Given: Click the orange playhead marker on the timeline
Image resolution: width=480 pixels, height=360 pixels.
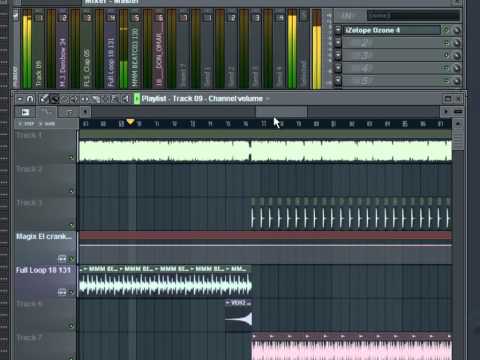Looking at the screenshot, I should pos(130,122).
